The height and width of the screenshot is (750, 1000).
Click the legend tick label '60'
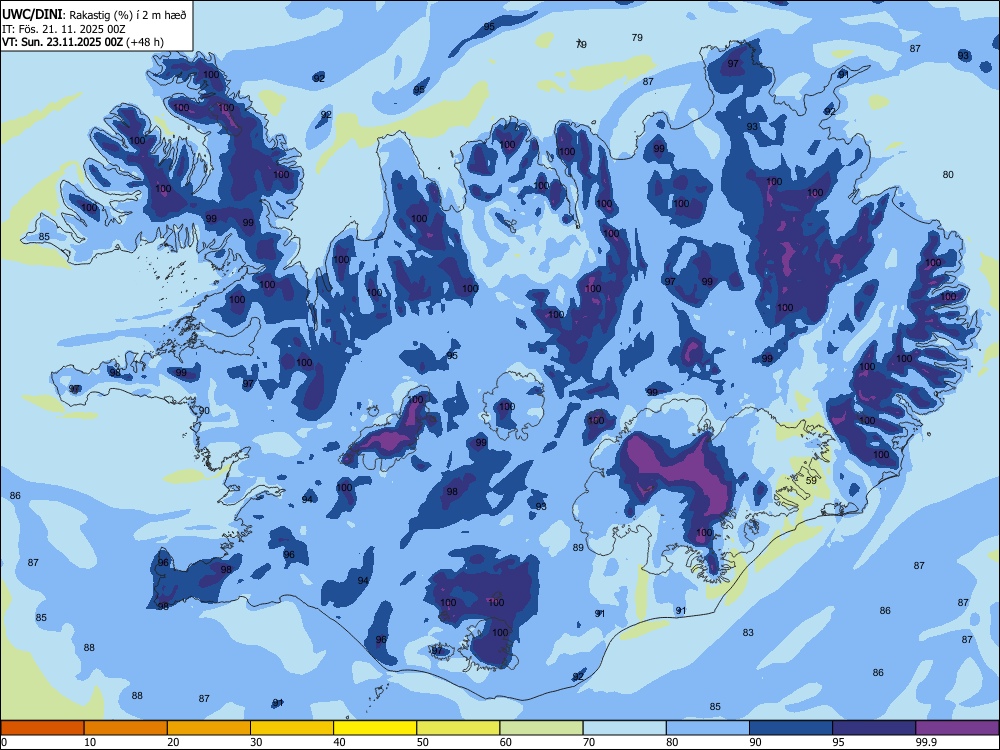pyautogui.click(x=506, y=742)
